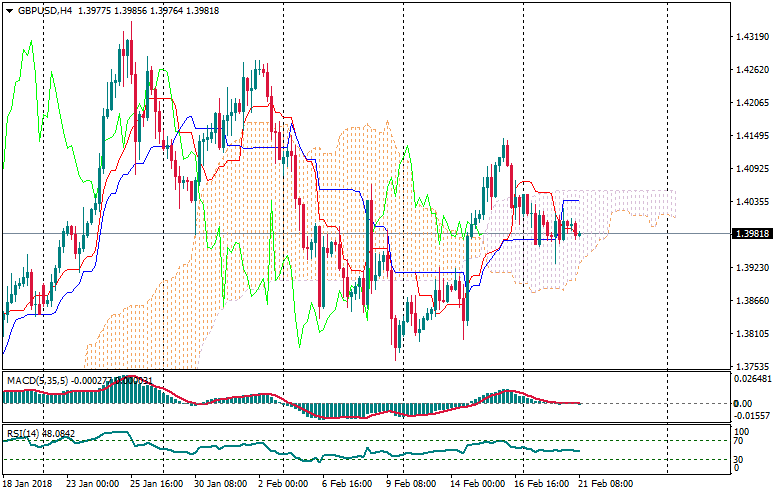Click the 1.43190 price scale label
The width and height of the screenshot is (773, 495).
pyautogui.click(x=750, y=37)
